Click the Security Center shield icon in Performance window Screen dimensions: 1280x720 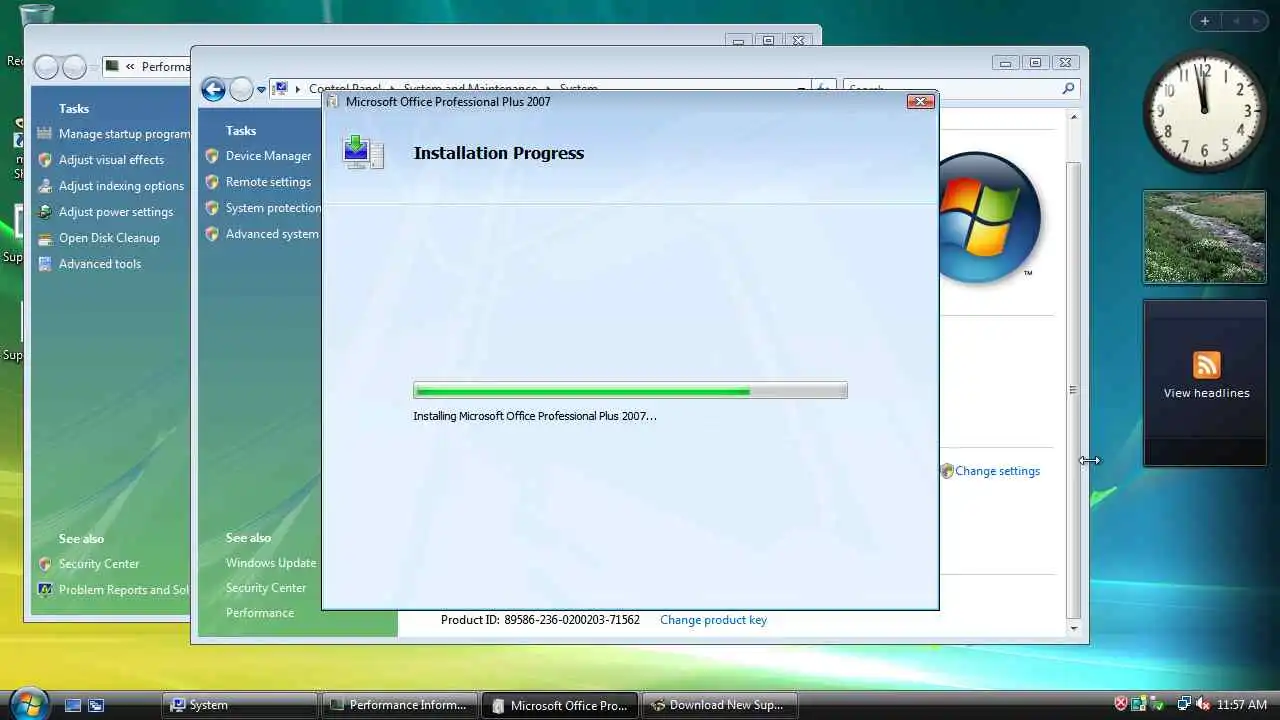coord(44,564)
